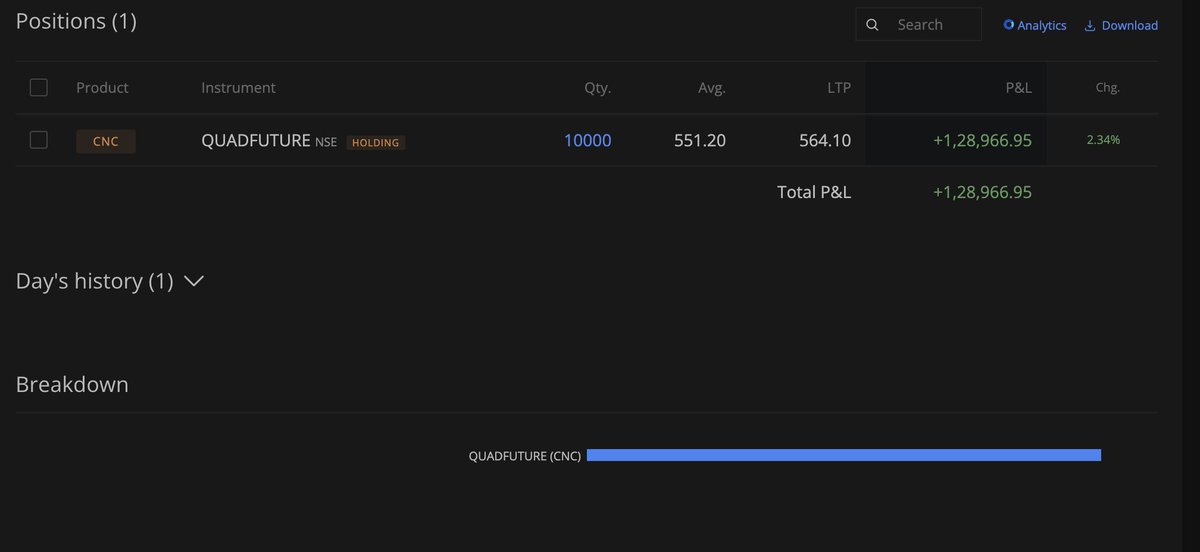Click the CNC product tag
Viewport: 1200px width, 552px height.
click(x=106, y=141)
